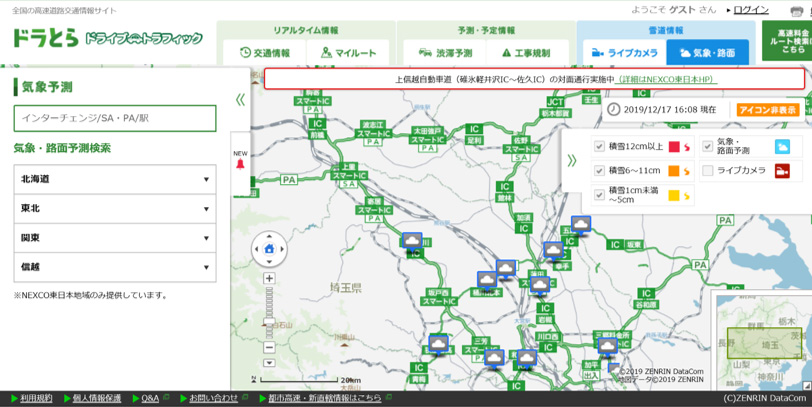
Task: Open the 交通情報 traffic info tab
Action: coord(265,53)
